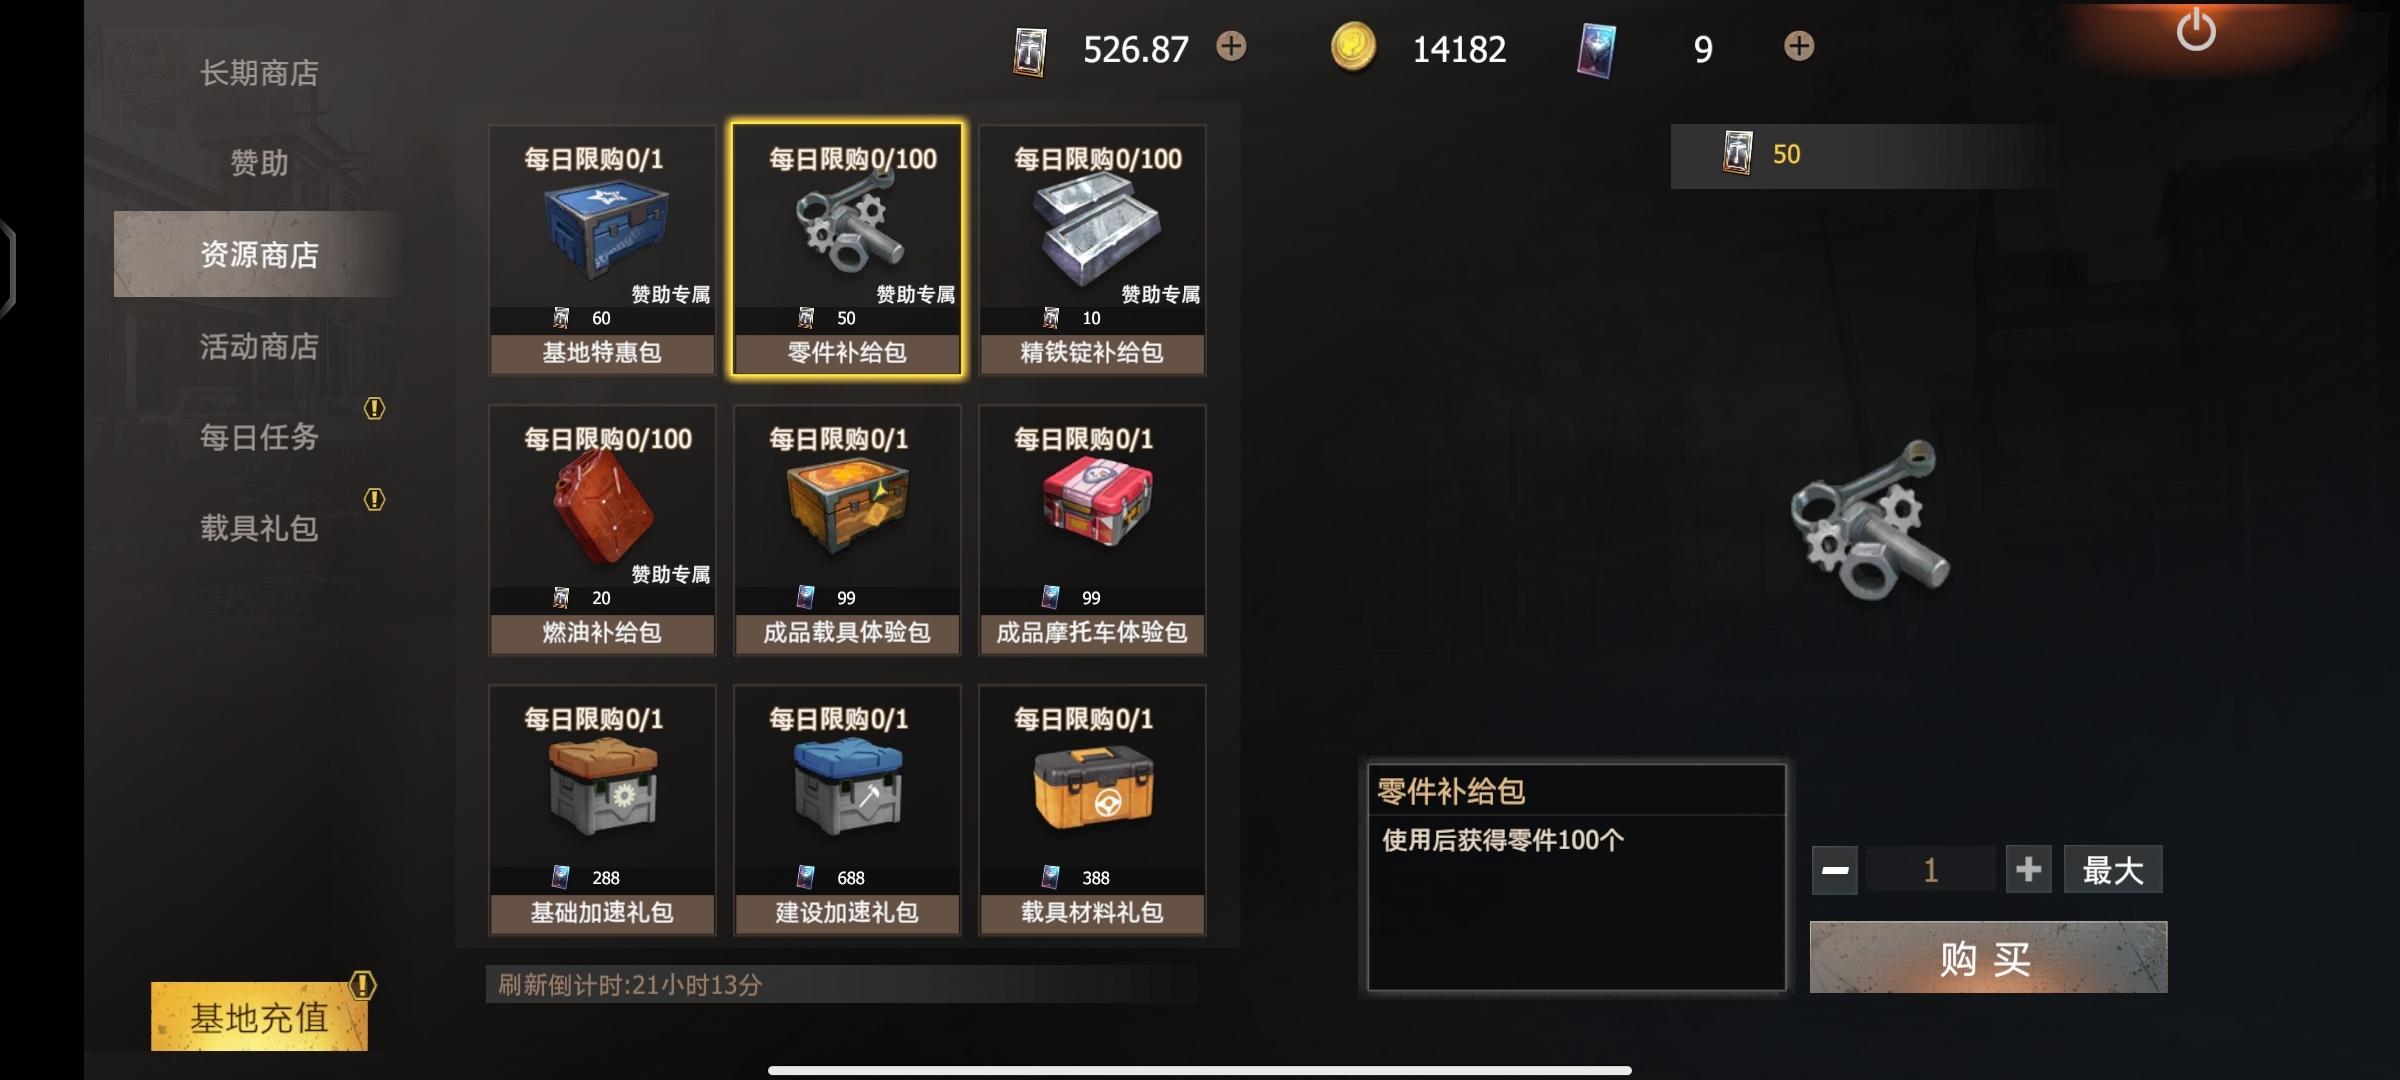Tap the 基地充值 gold button
Viewport: 2400px width, 1080px height.
pos(259,1017)
